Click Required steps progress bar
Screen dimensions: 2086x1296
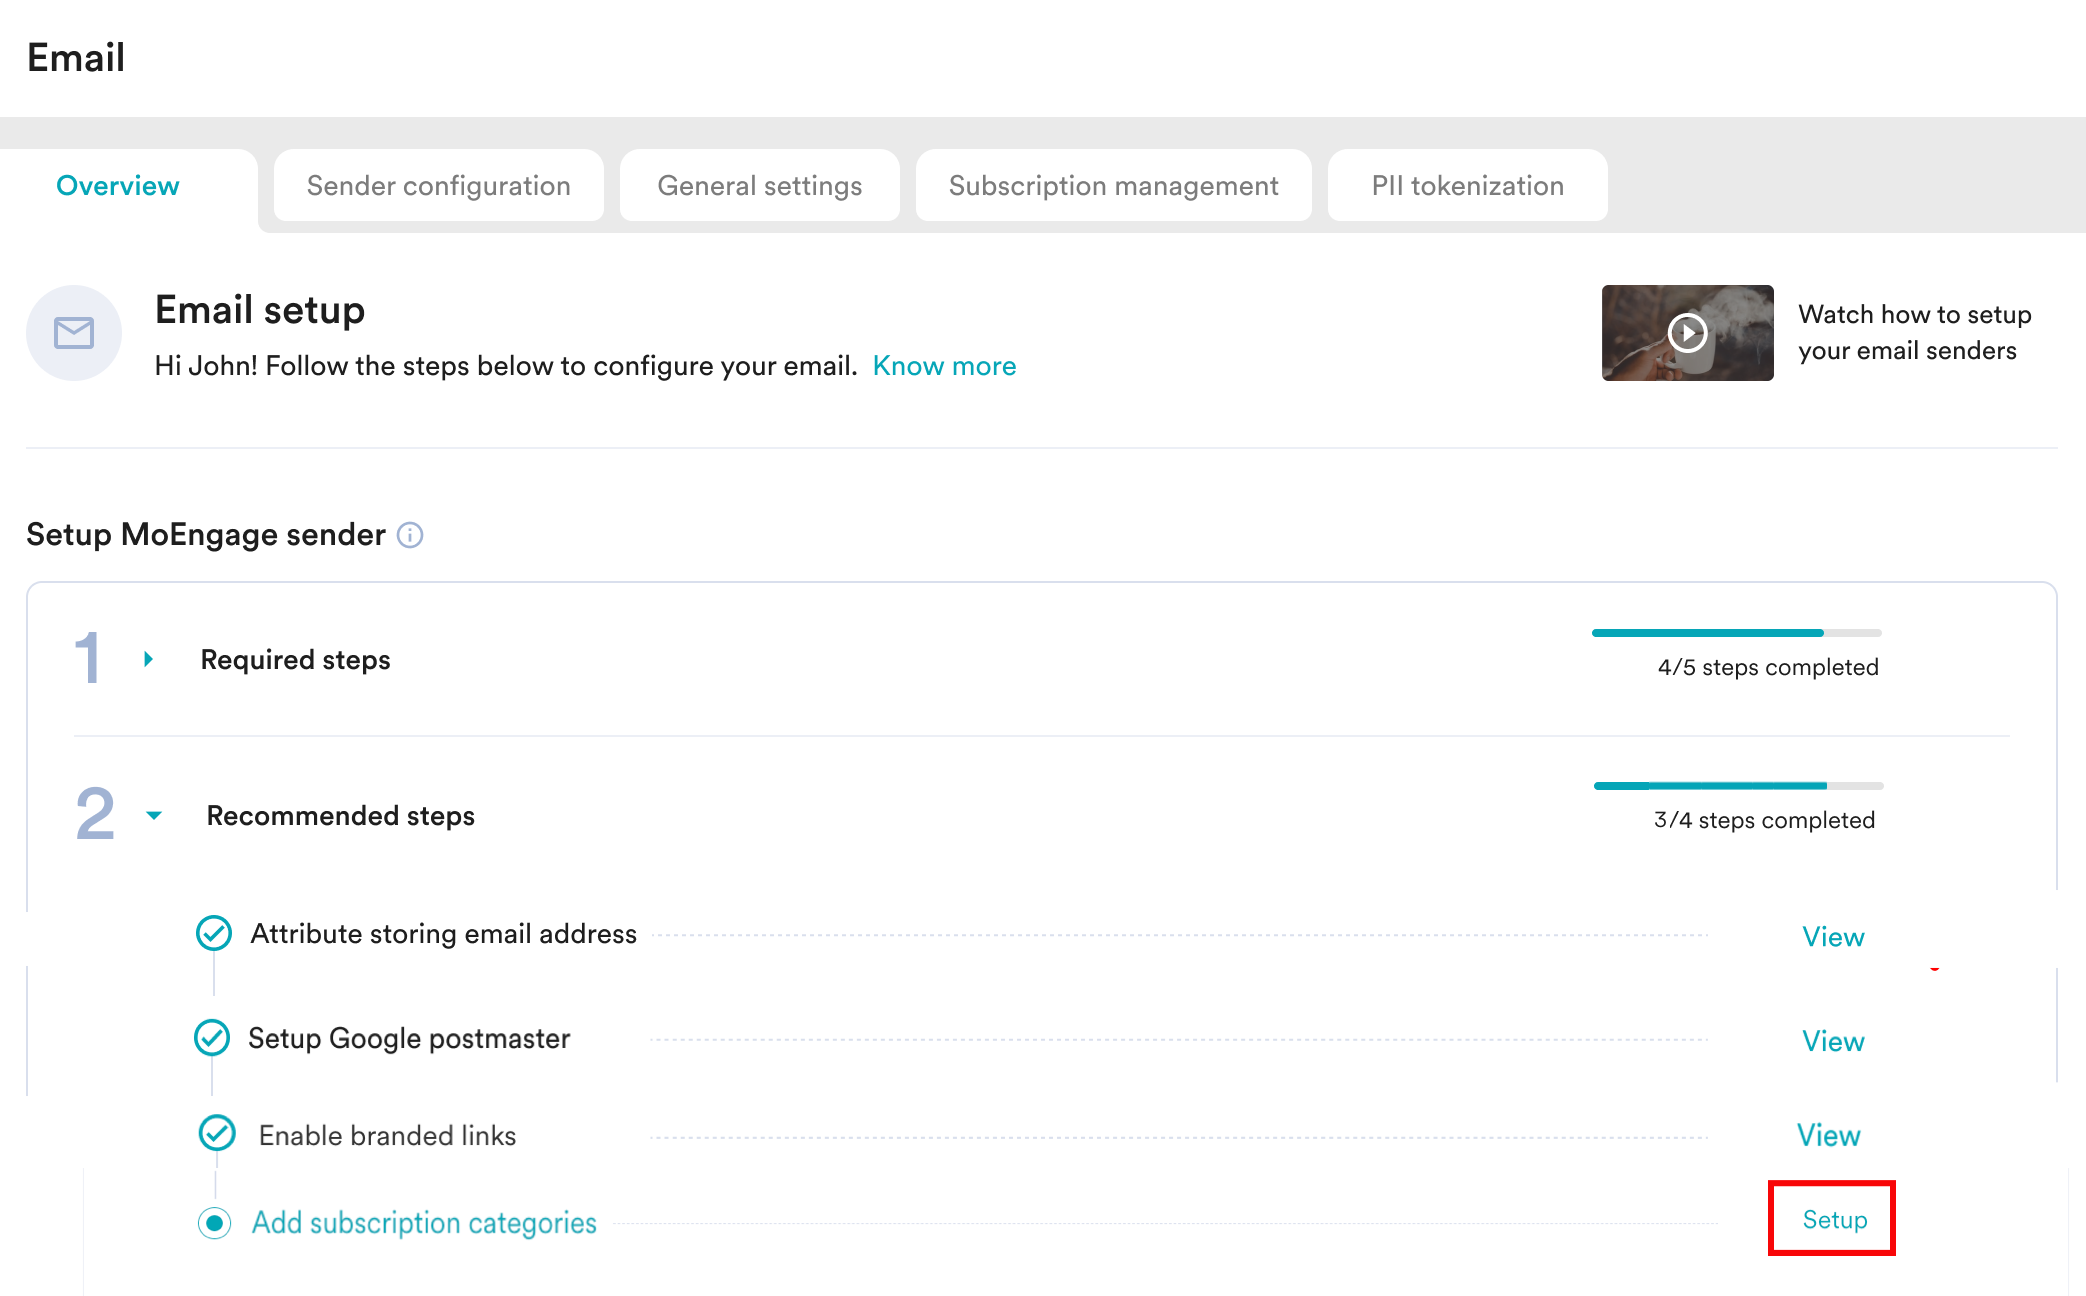tap(1736, 633)
